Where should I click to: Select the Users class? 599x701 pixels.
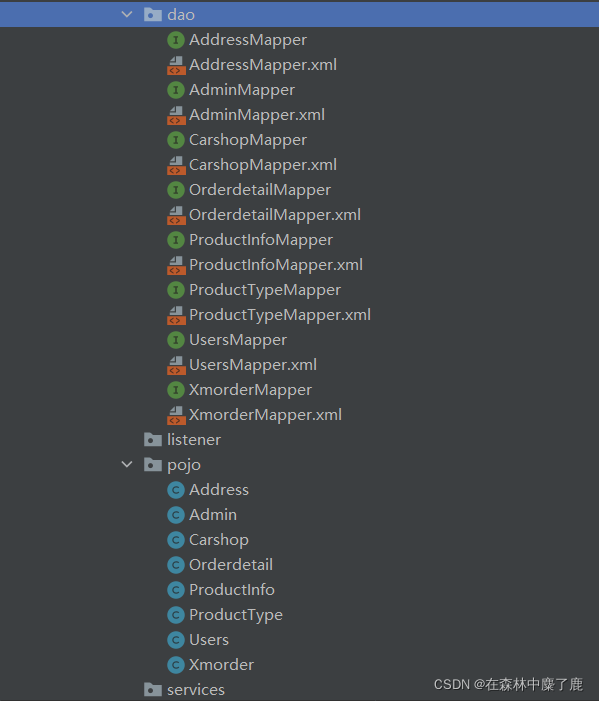point(209,640)
